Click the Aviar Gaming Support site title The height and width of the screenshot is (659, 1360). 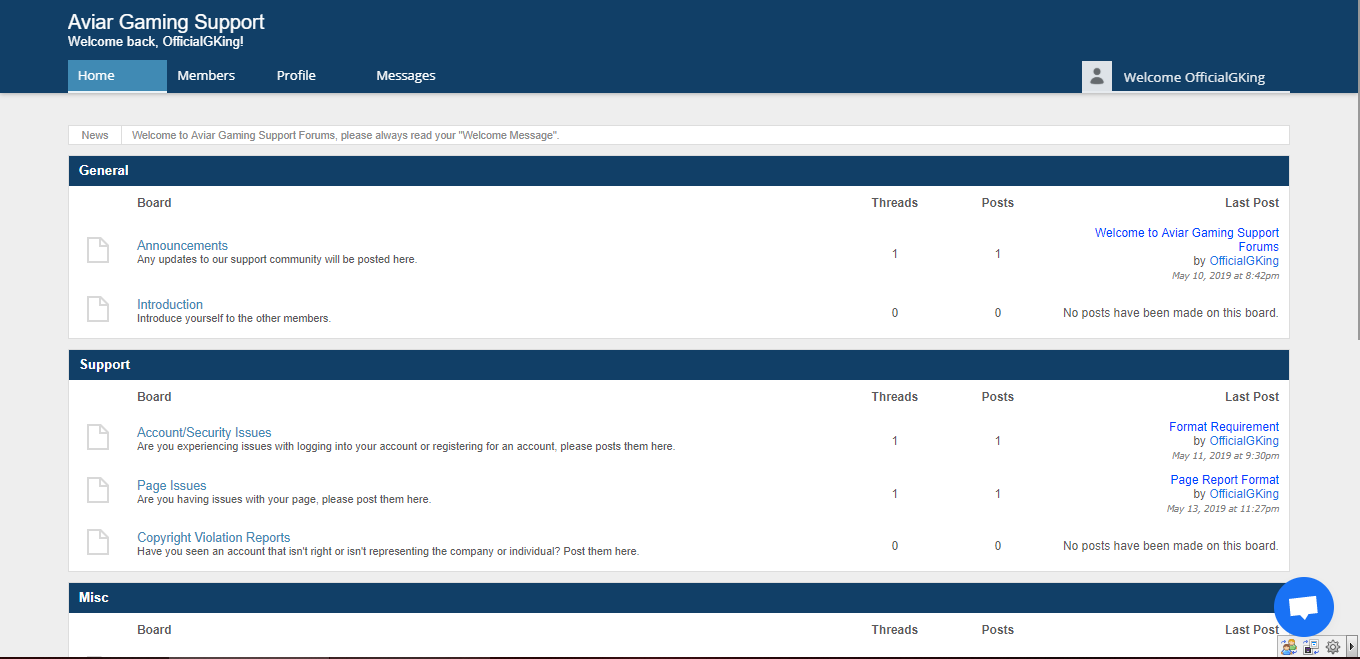tap(166, 21)
